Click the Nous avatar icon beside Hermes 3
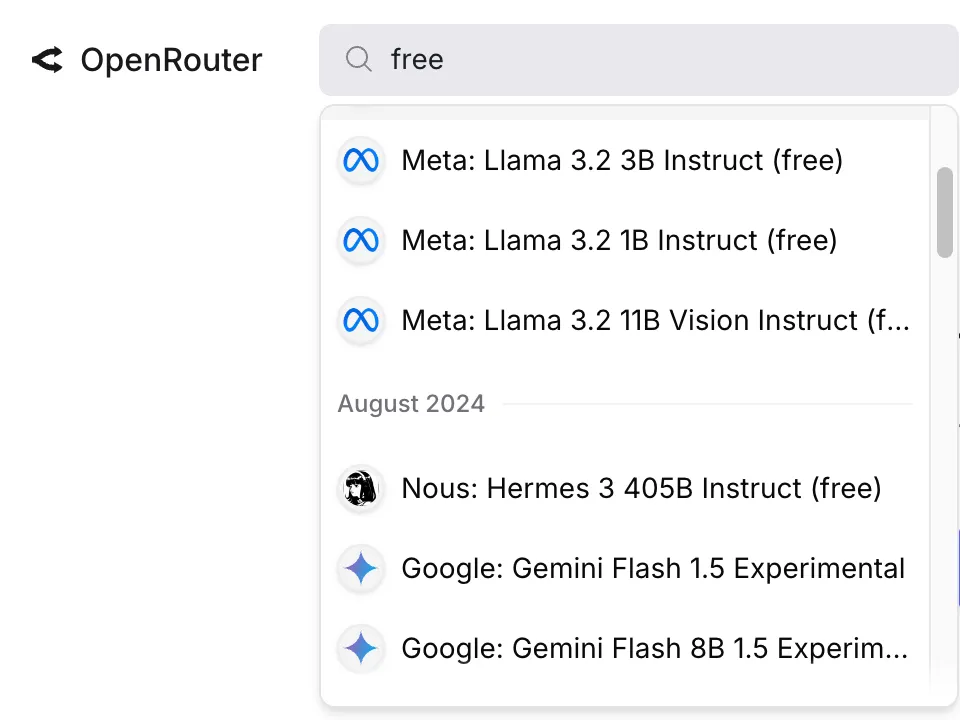Image resolution: width=960 pixels, height=720 pixels. pyautogui.click(x=361, y=489)
